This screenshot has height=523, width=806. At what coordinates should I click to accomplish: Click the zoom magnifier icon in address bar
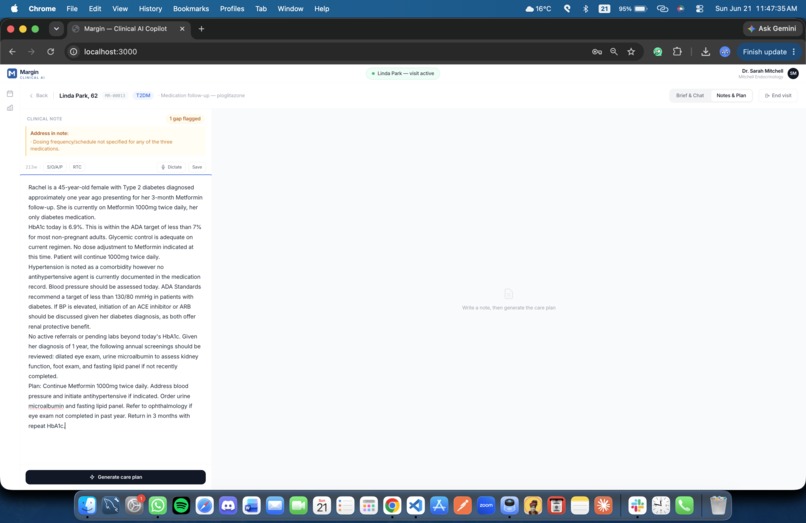point(614,52)
